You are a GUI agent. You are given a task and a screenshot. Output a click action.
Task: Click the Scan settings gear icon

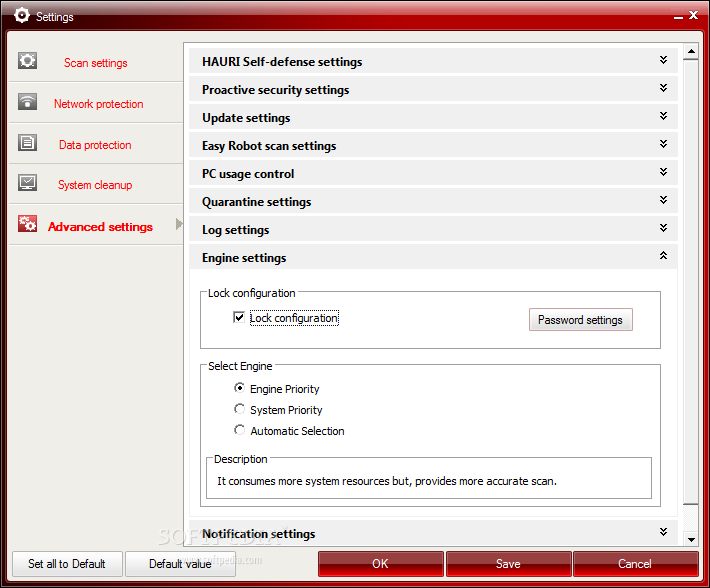pyautogui.click(x=27, y=61)
